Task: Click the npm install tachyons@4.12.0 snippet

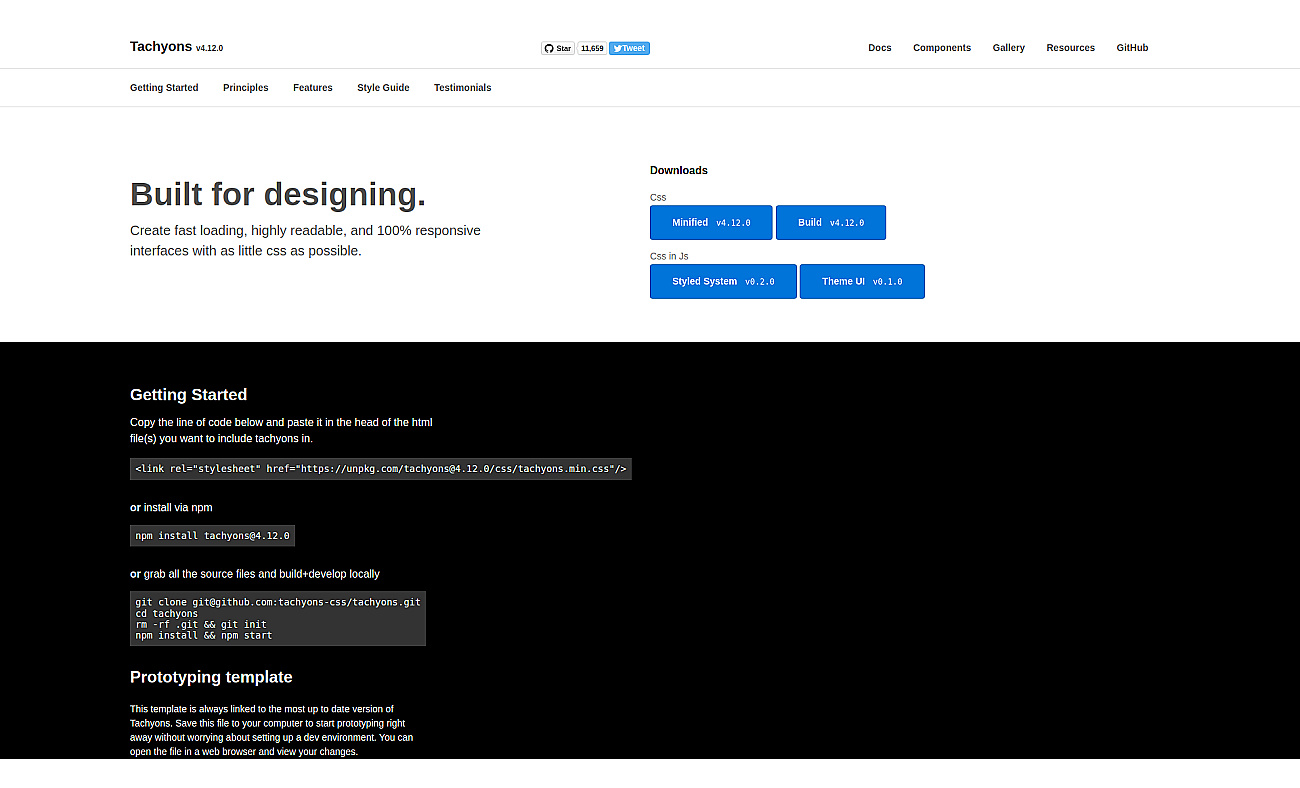Action: (x=212, y=536)
